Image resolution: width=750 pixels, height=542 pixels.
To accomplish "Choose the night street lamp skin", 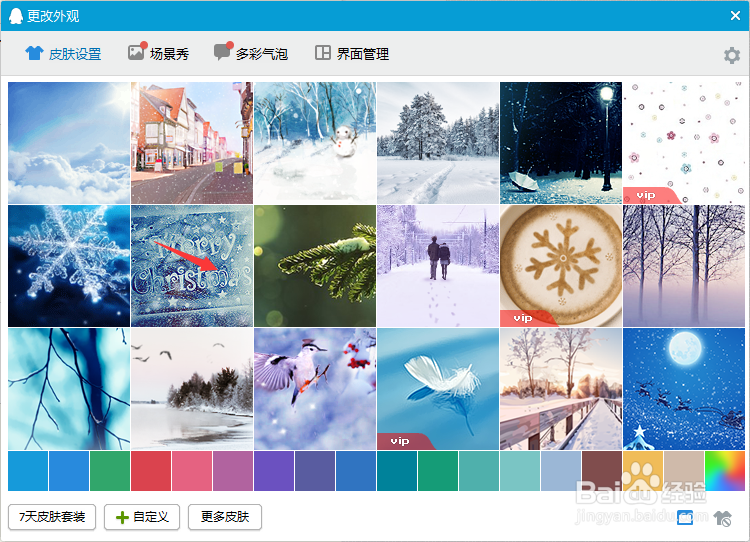I will pos(561,143).
